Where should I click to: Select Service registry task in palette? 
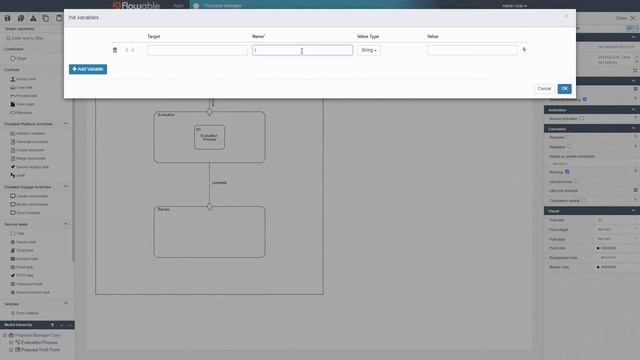29,167
